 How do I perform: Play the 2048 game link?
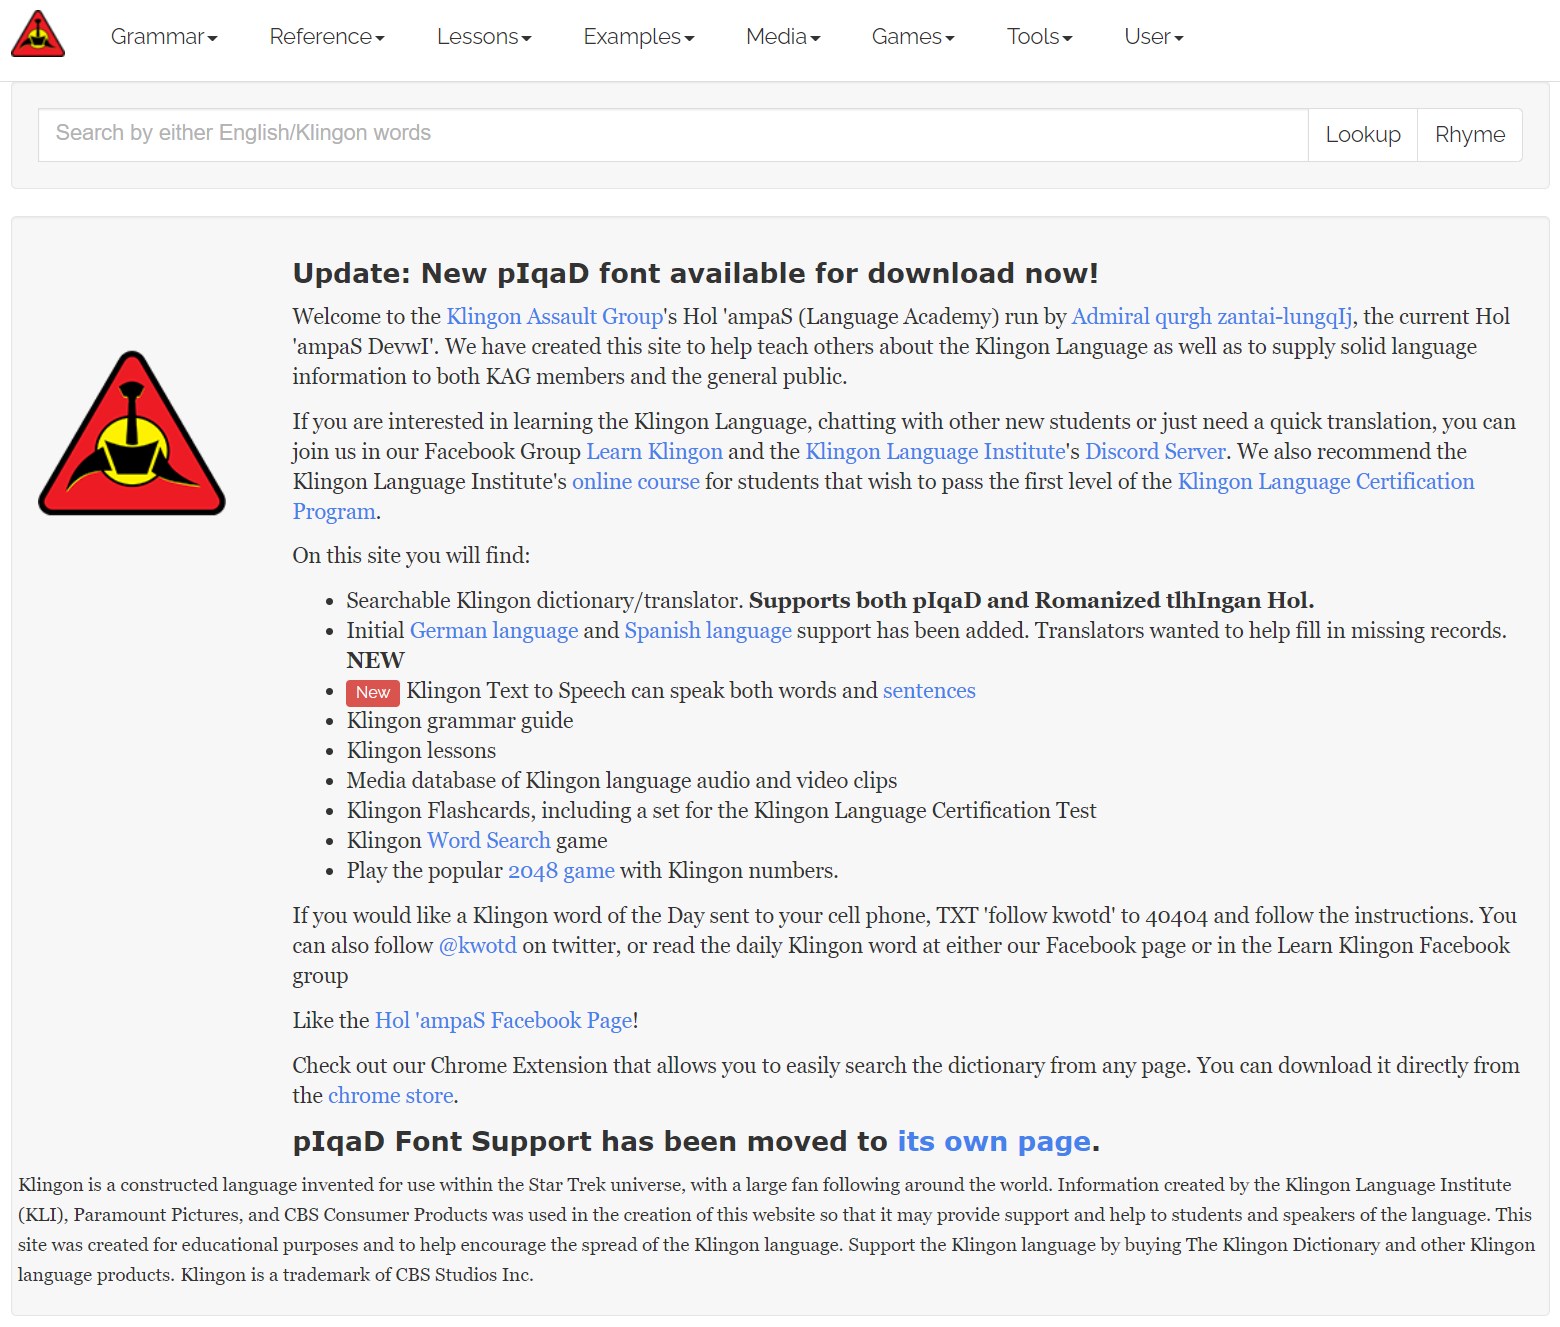tap(561, 871)
